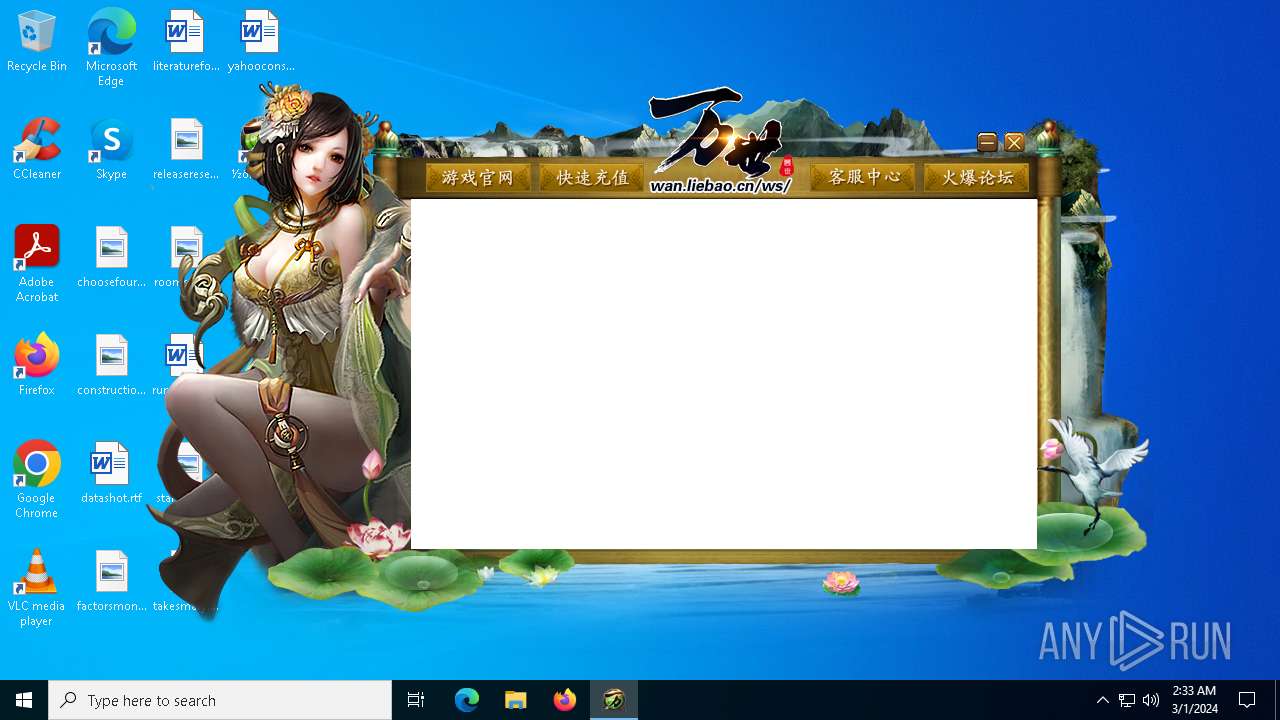Launch Firefox from the desktop shortcut
Screen dimensions: 1280x720
(x=37, y=366)
